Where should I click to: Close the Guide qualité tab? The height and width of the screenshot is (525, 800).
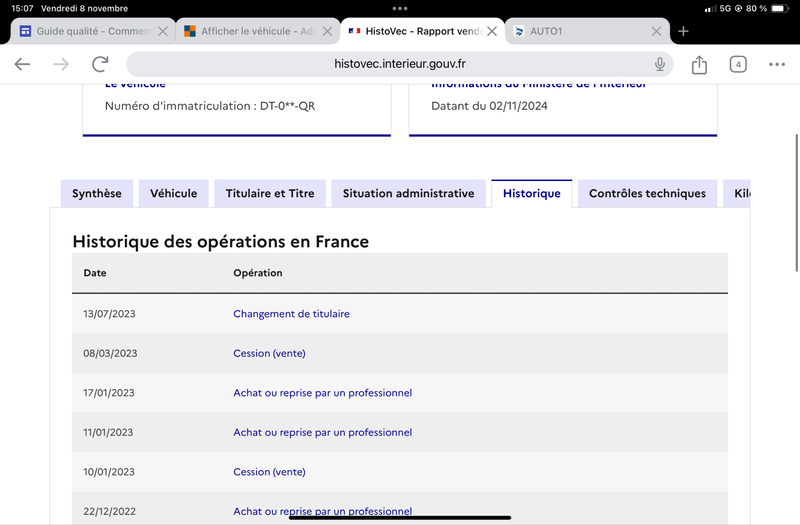[x=163, y=32]
